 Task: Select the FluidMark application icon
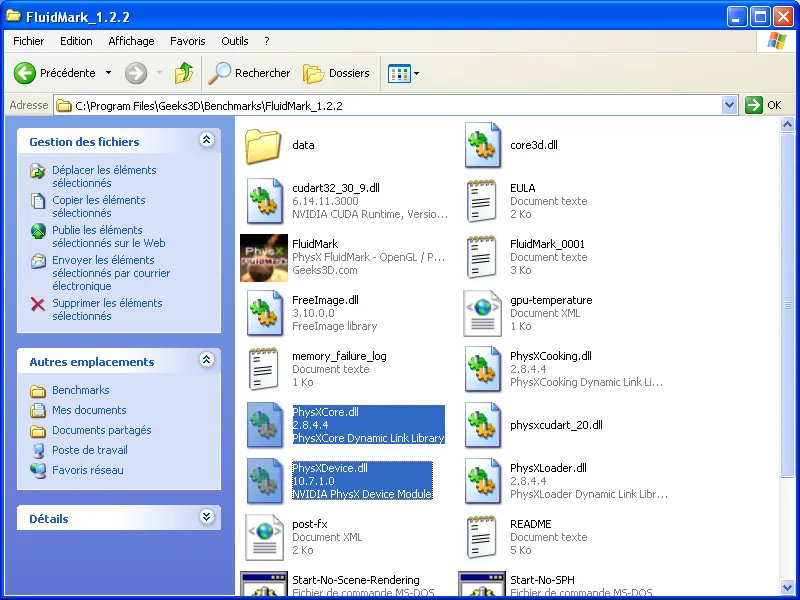pyautogui.click(x=264, y=257)
